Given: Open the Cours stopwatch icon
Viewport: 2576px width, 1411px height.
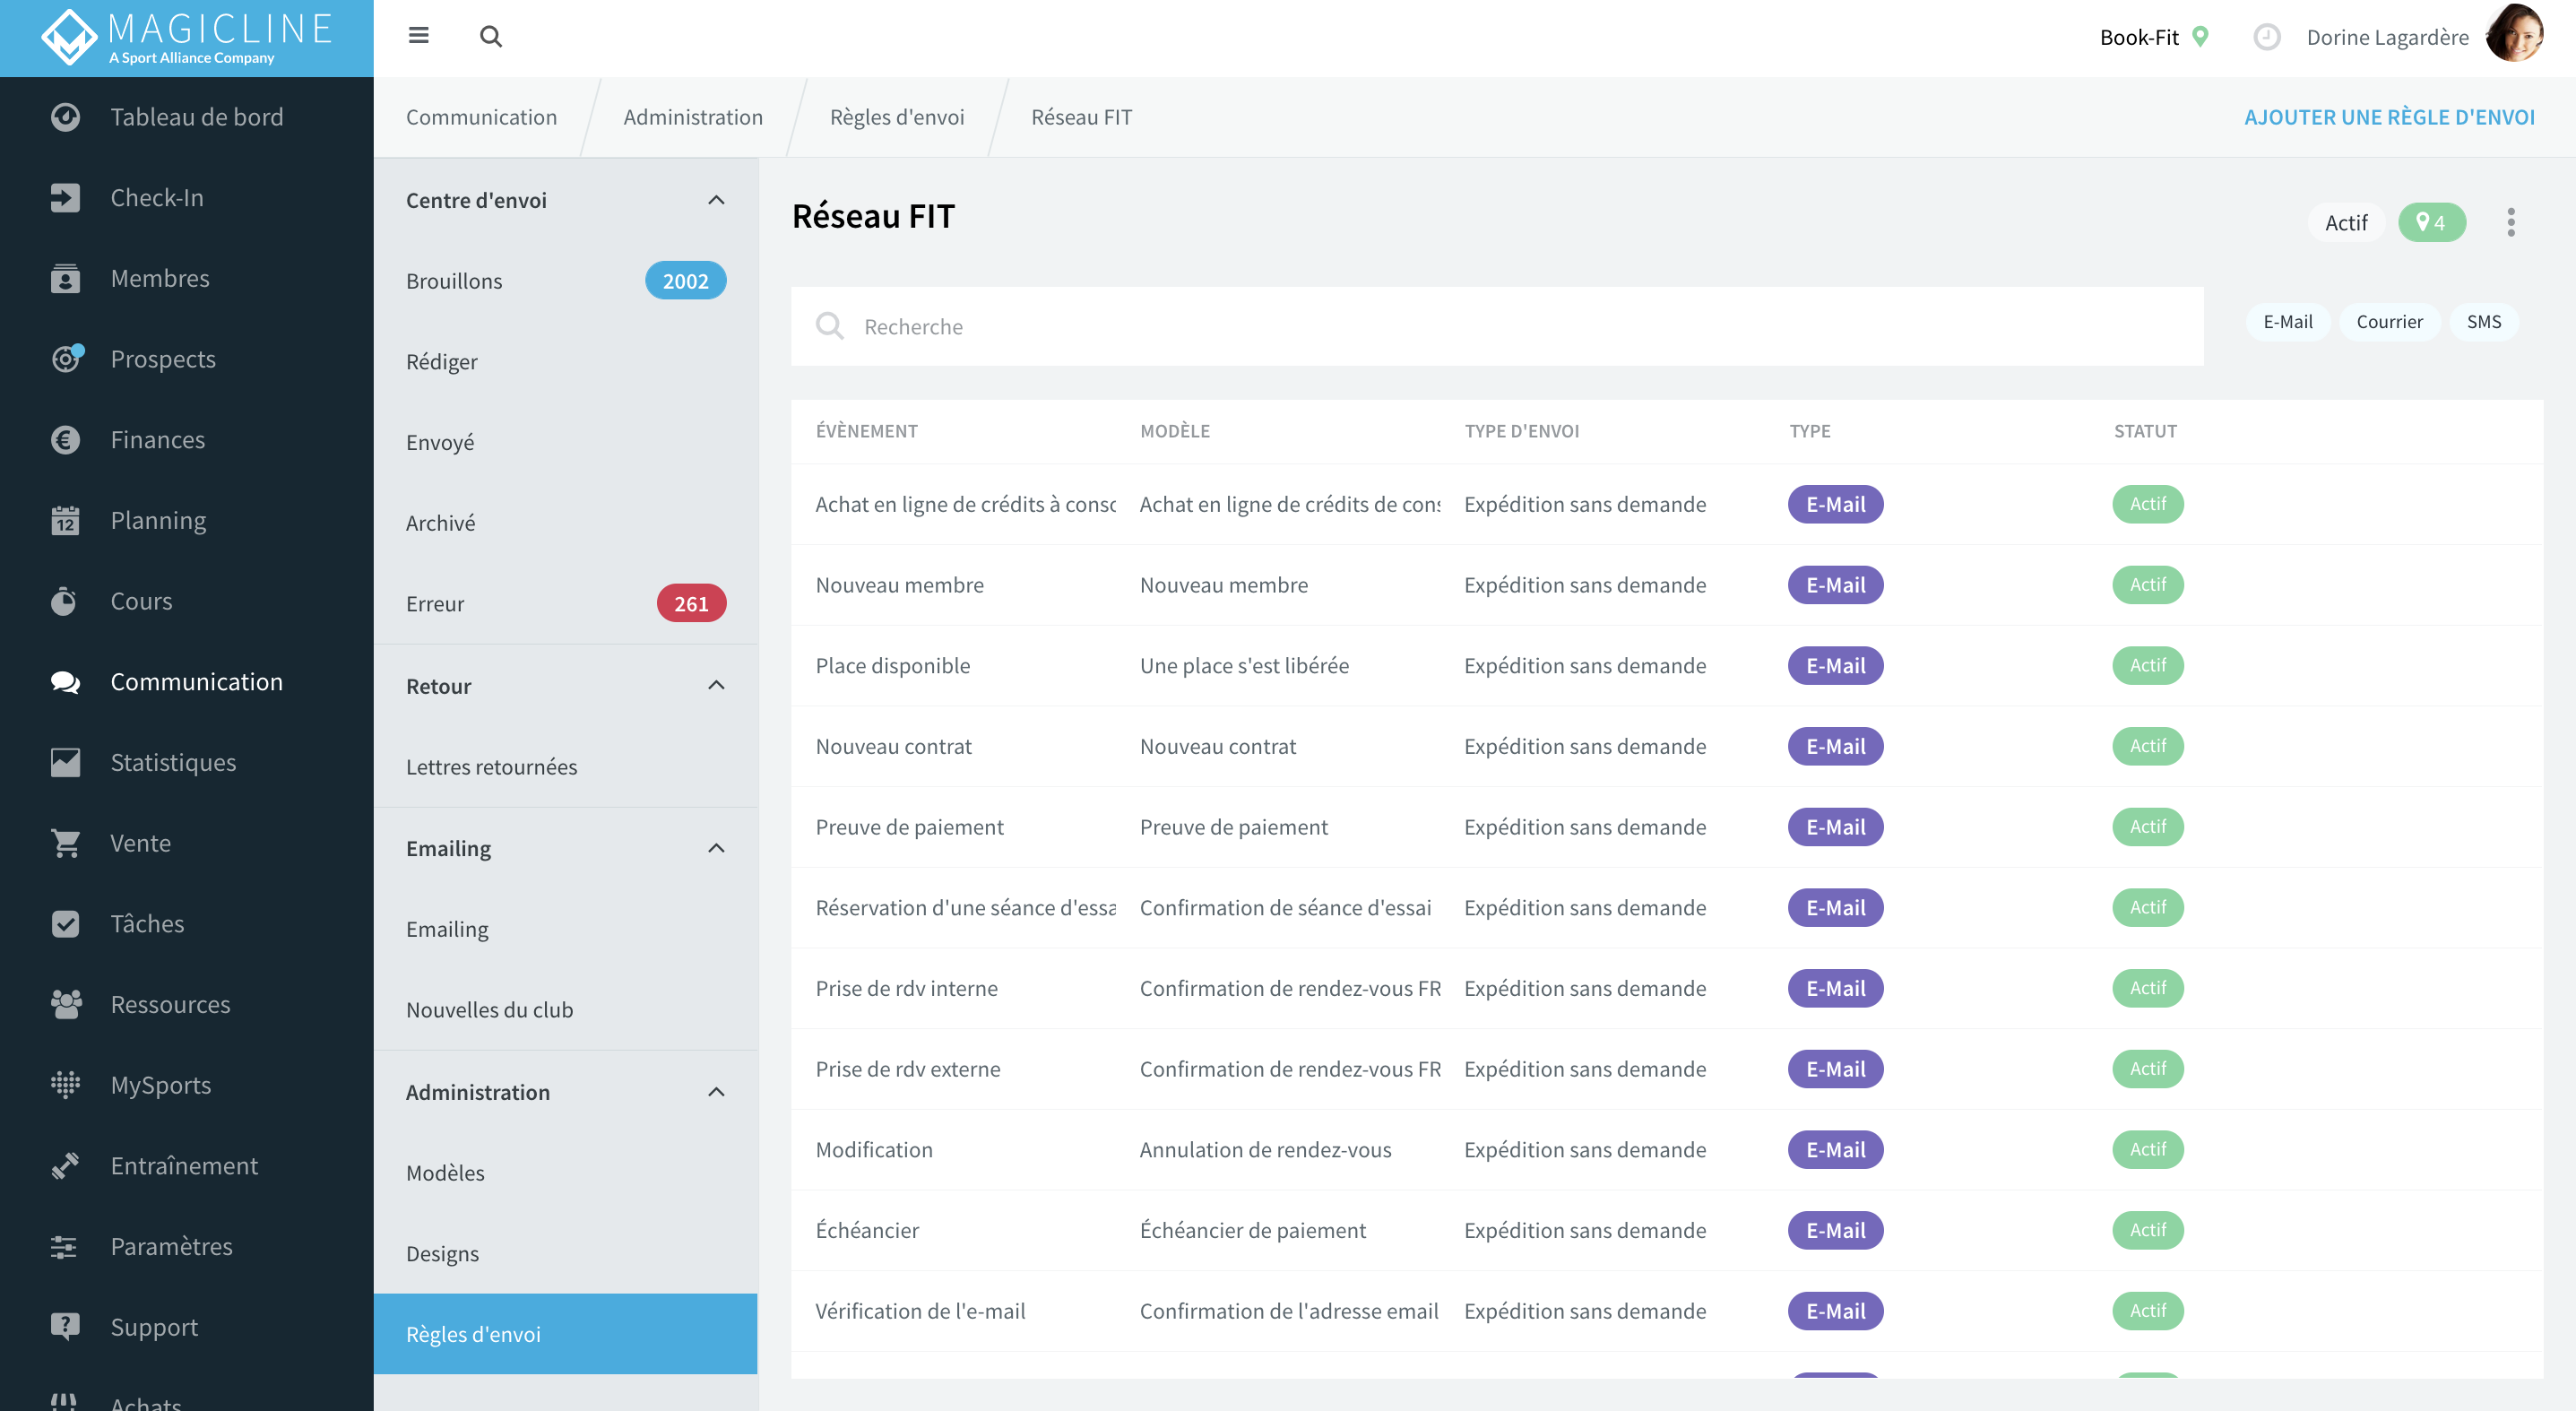Looking at the screenshot, I should [64, 601].
